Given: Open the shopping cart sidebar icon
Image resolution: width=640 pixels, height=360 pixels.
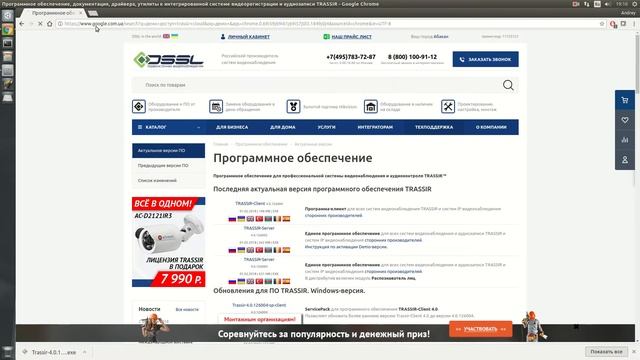Looking at the screenshot, I should tap(625, 100).
